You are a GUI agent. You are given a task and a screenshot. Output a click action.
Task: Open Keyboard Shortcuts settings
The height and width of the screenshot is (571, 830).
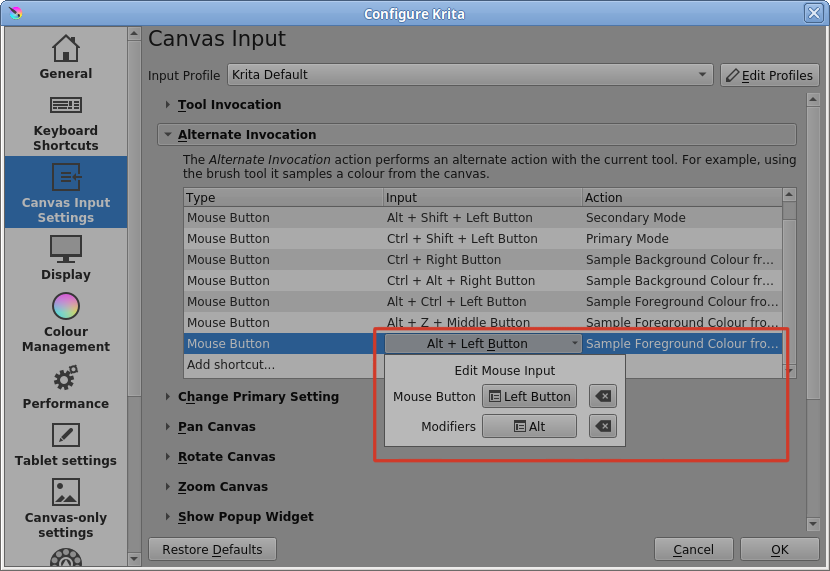point(66,123)
